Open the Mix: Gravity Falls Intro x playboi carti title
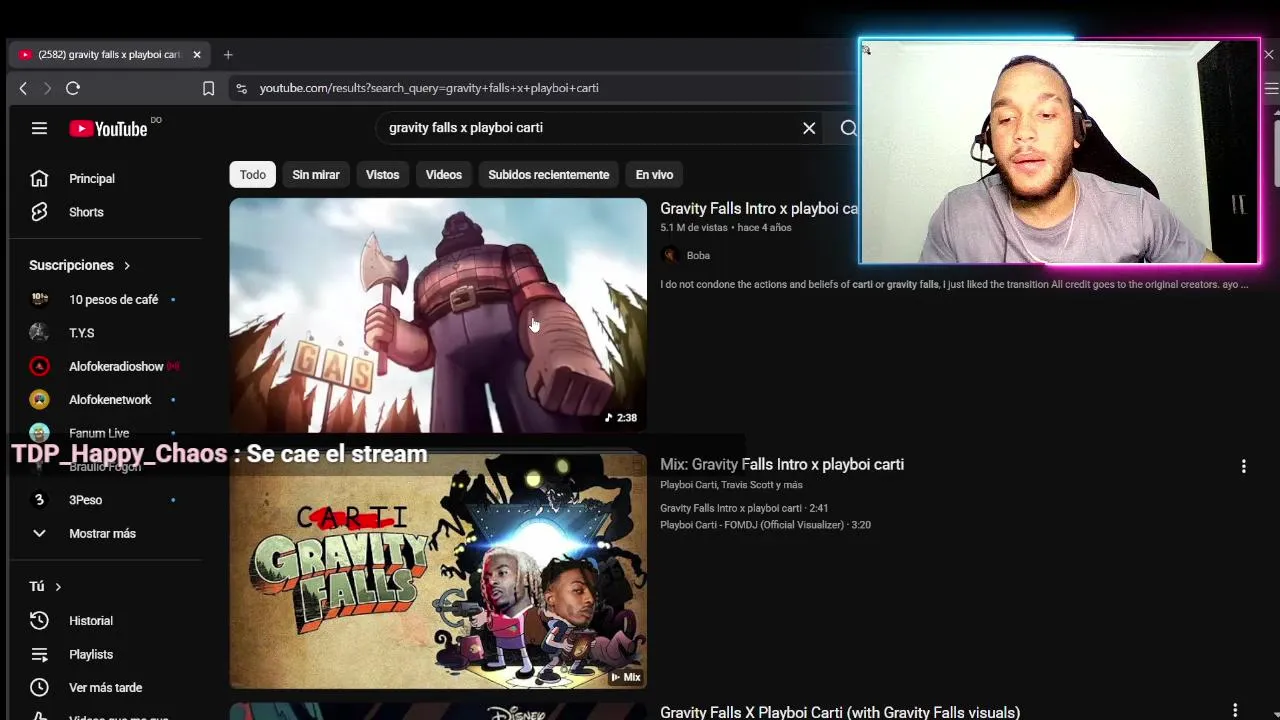The image size is (1280, 720). [782, 464]
